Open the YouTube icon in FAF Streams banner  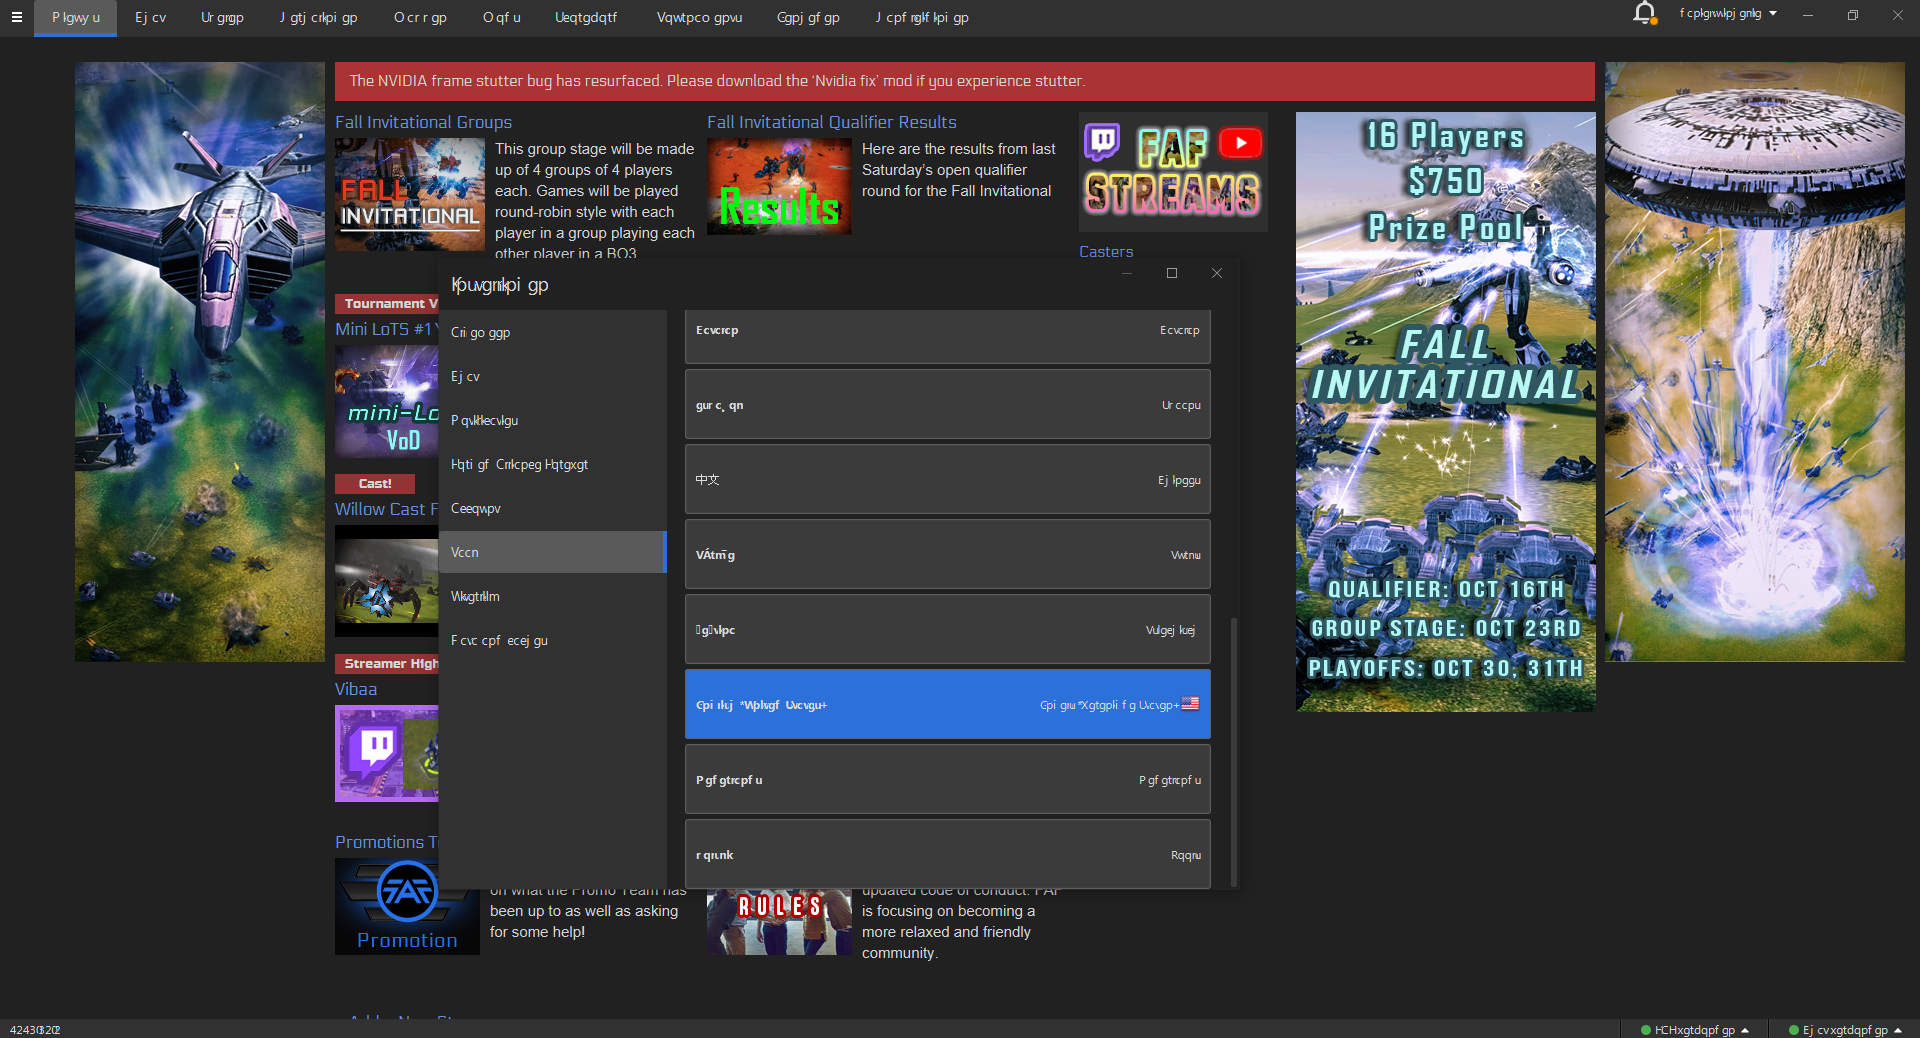tap(1240, 143)
